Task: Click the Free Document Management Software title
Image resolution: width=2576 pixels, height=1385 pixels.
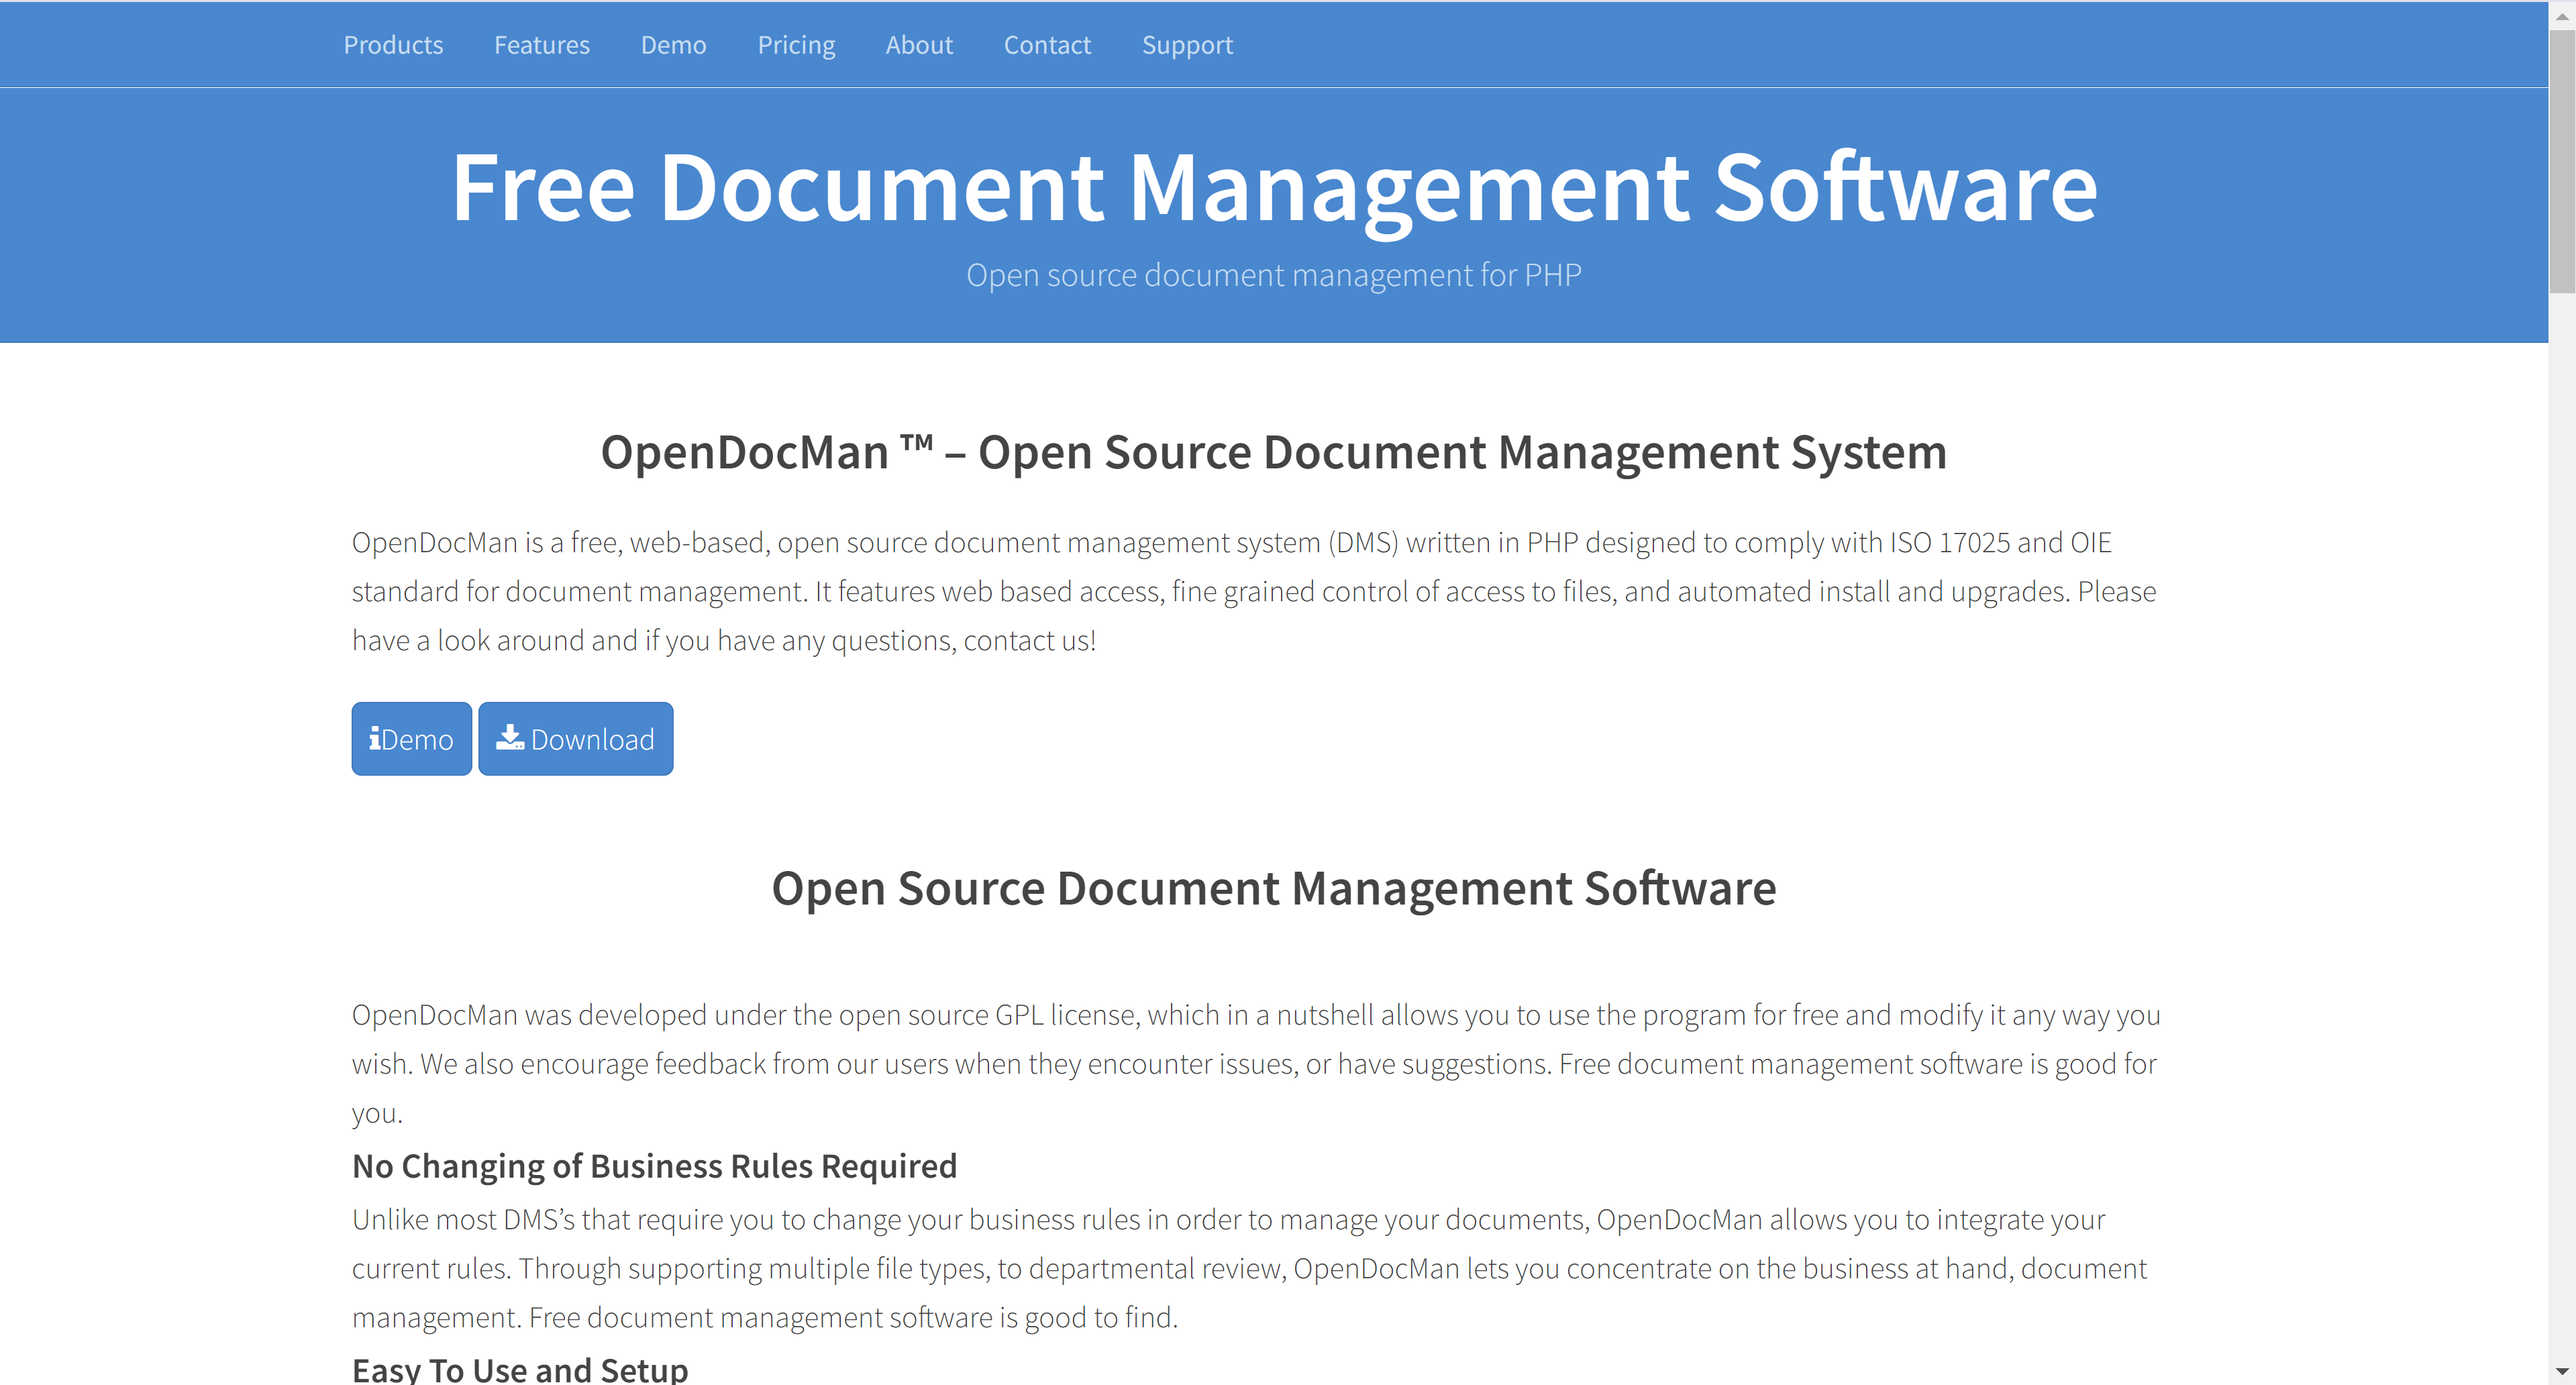Action: 1274,187
